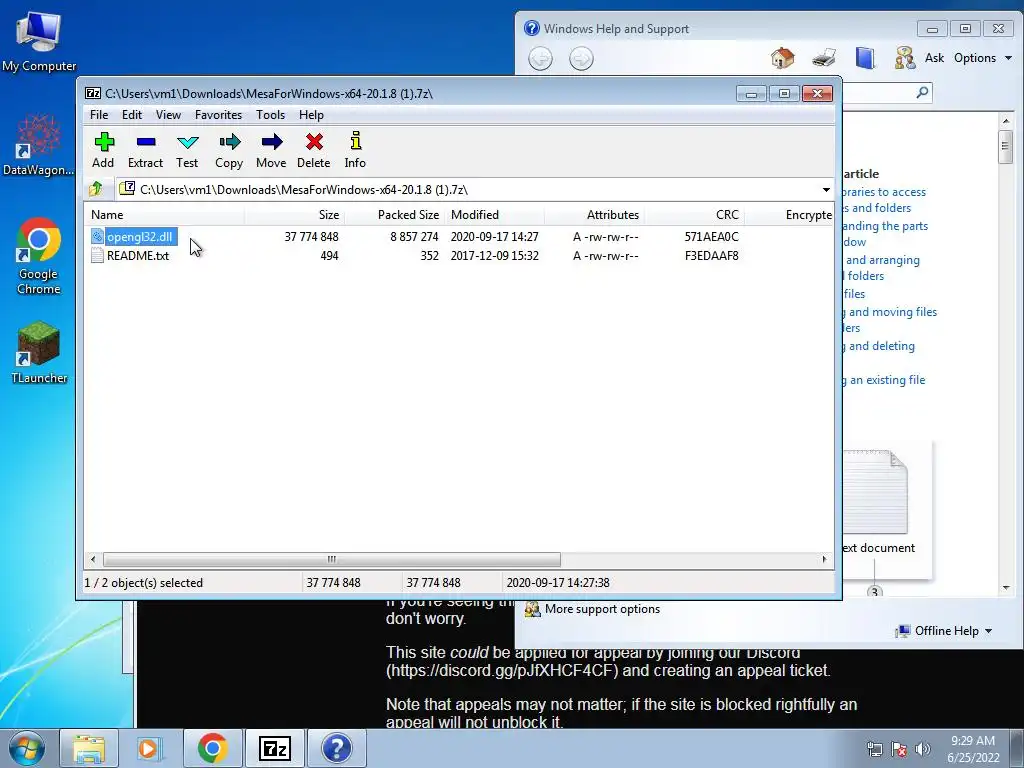
Task: Open the File menu in 7-Zip
Action: tap(99, 115)
